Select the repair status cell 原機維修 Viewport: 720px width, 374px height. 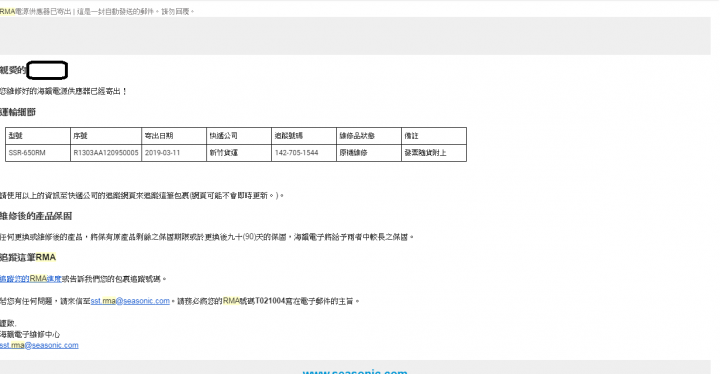tap(369, 153)
